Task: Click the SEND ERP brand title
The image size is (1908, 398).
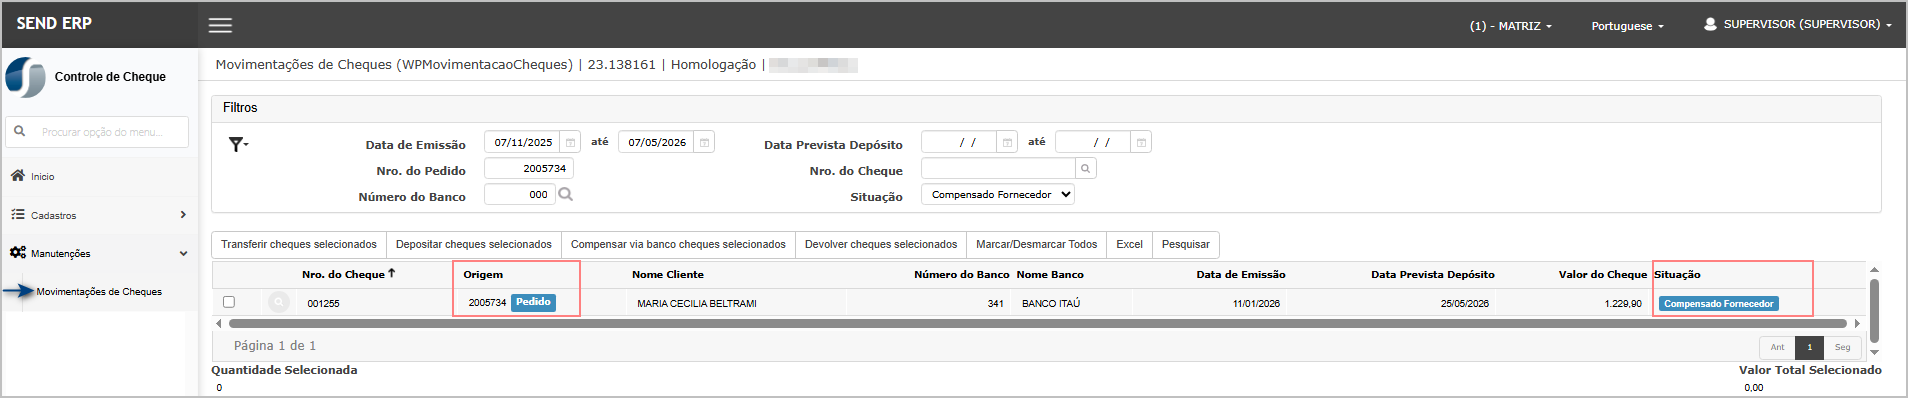Action: [54, 23]
